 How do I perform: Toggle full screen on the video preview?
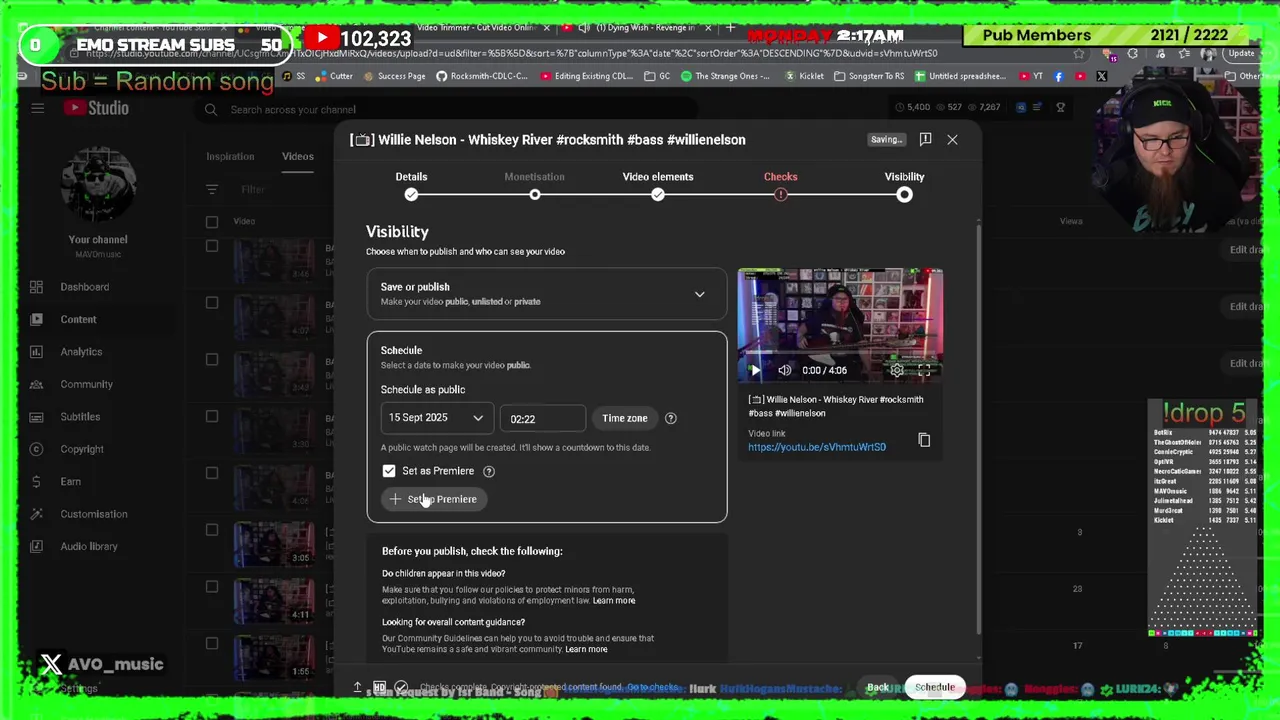(925, 371)
